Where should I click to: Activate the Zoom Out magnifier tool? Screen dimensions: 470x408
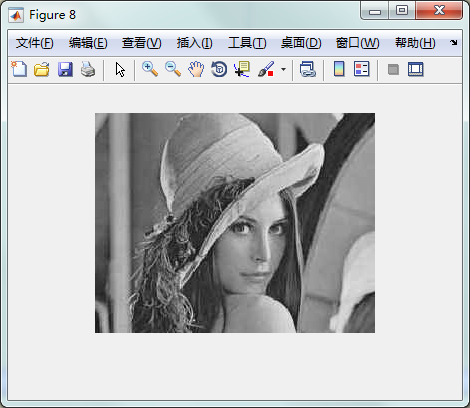[173, 69]
